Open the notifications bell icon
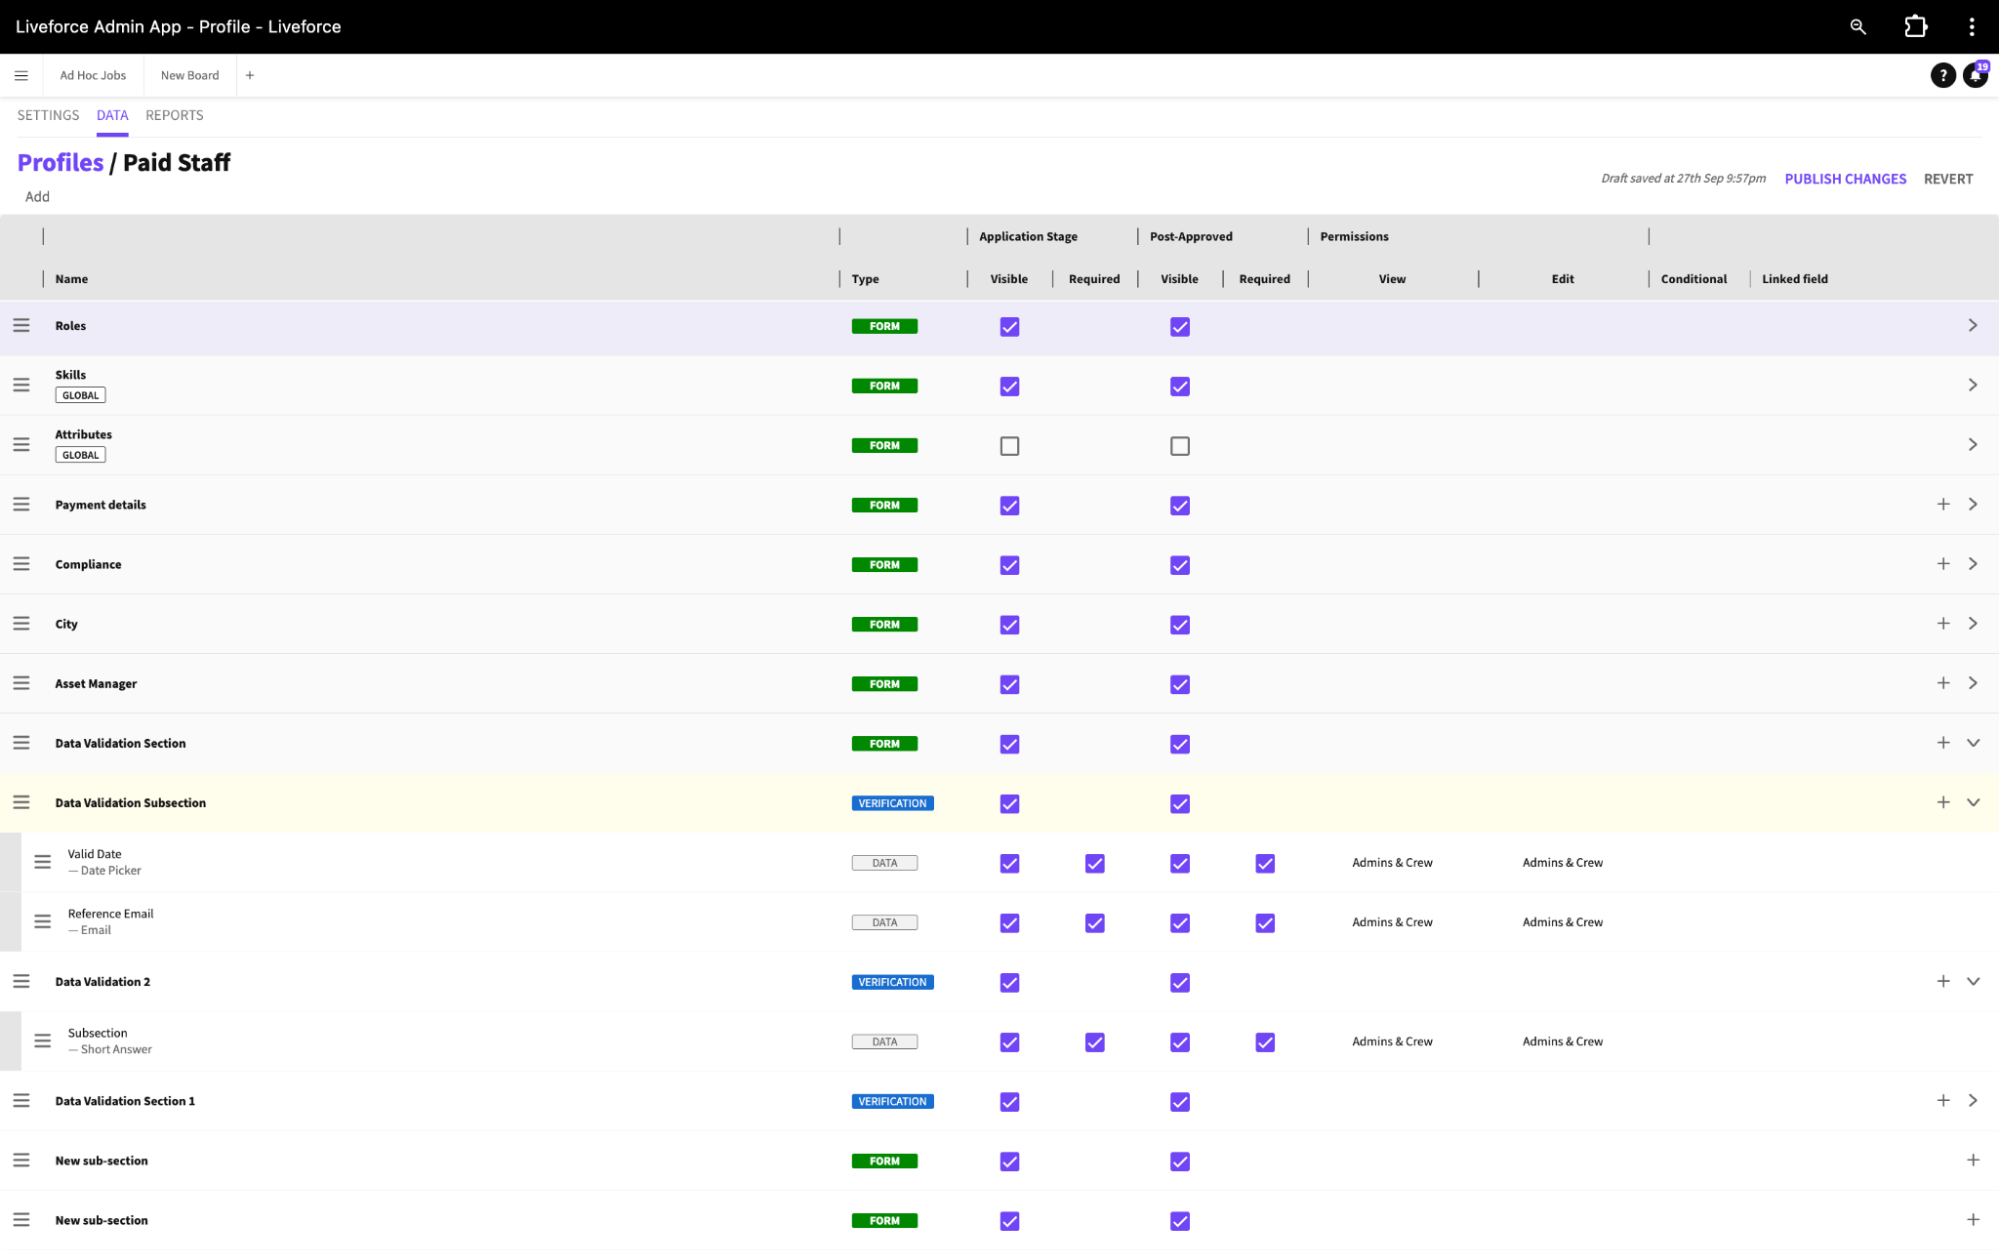 coord(1975,75)
